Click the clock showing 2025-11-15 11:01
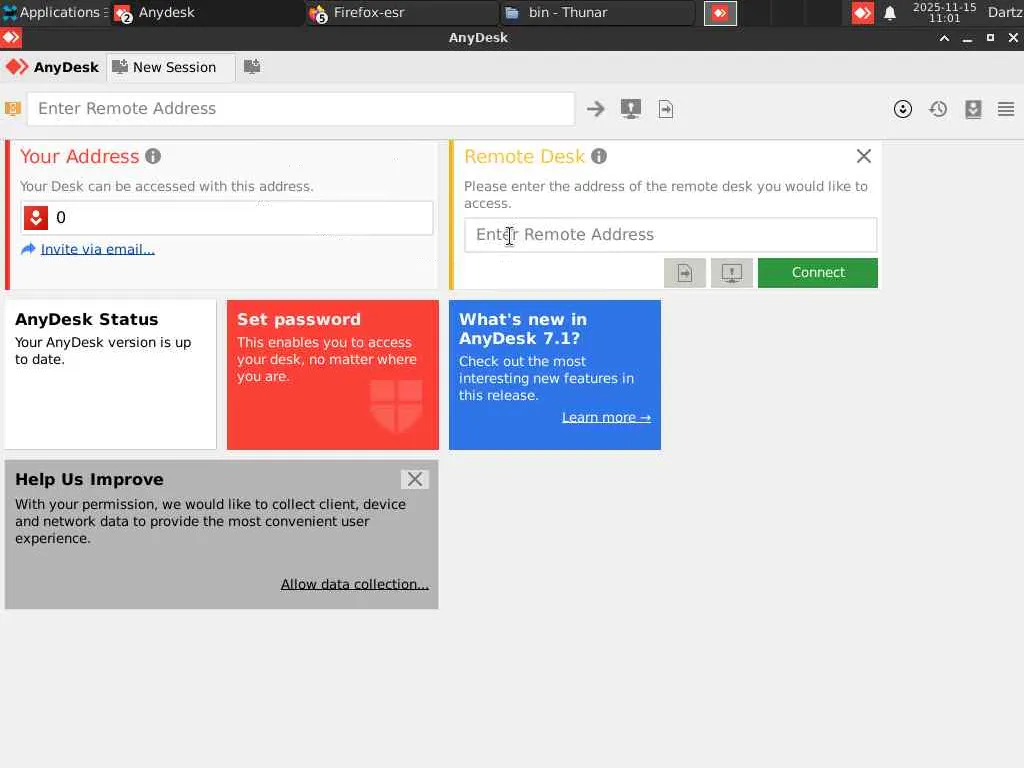This screenshot has height=768, width=1024. (x=944, y=12)
